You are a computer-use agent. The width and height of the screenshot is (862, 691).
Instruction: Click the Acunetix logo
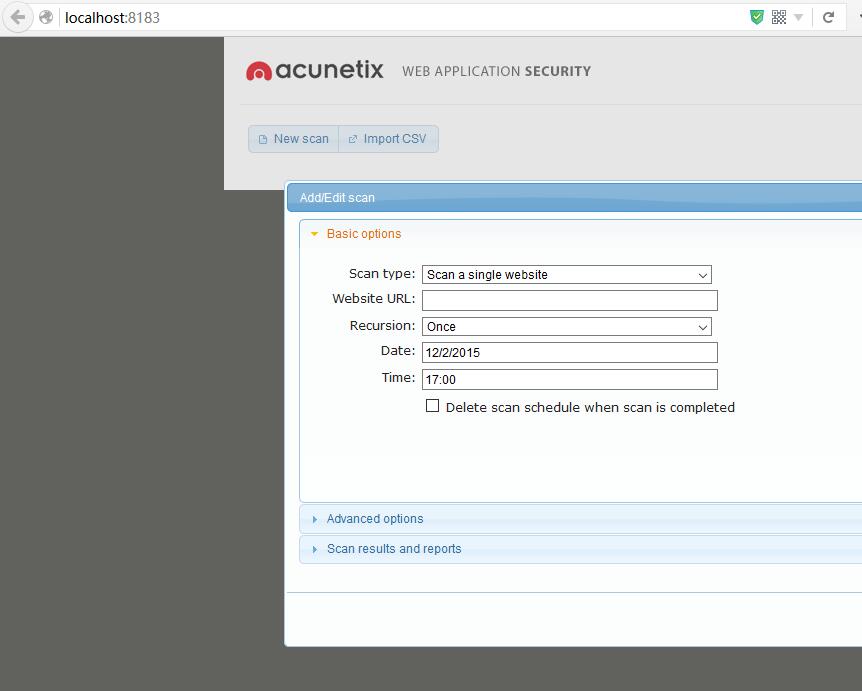click(x=315, y=71)
